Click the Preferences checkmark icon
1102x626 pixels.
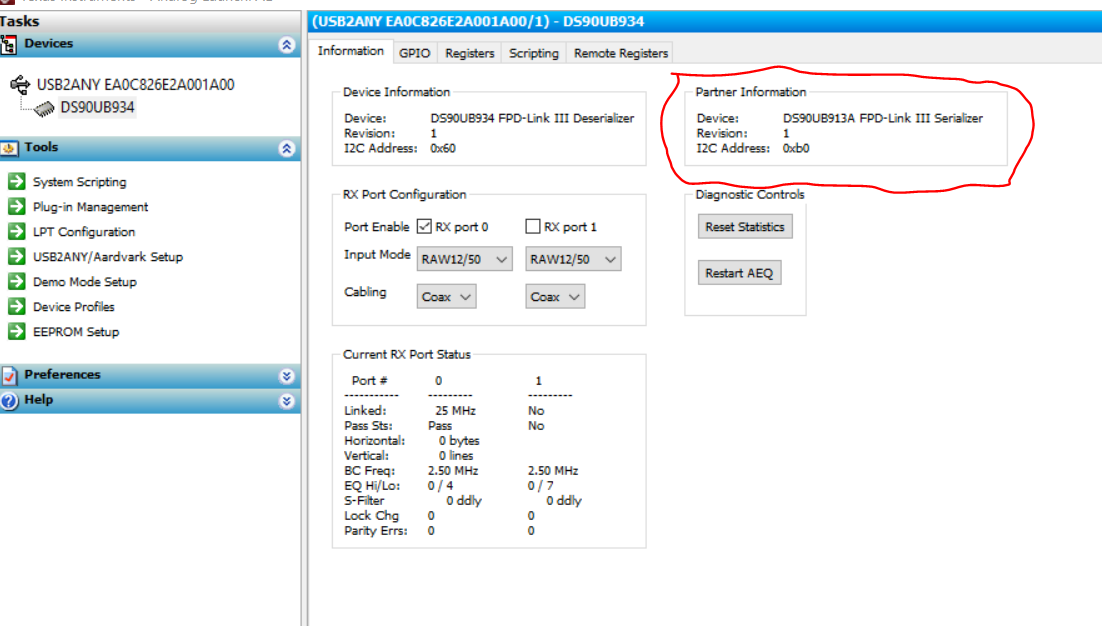(x=9, y=376)
